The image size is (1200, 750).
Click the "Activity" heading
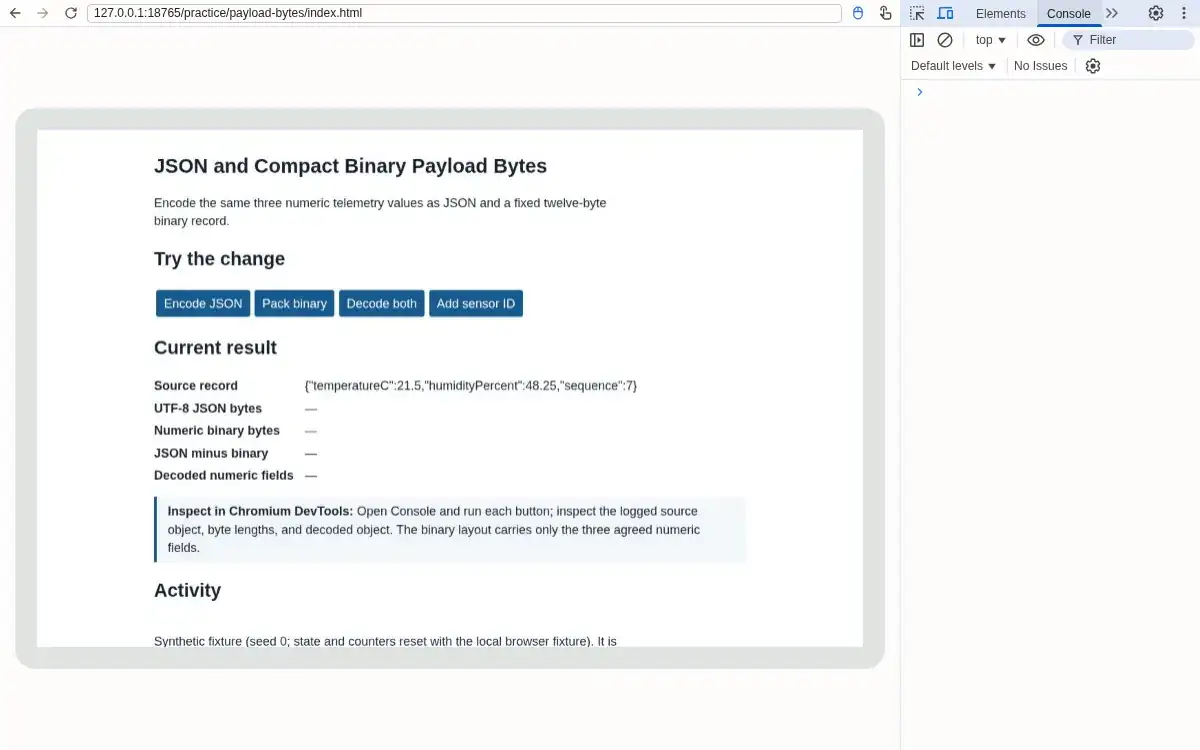pos(187,590)
